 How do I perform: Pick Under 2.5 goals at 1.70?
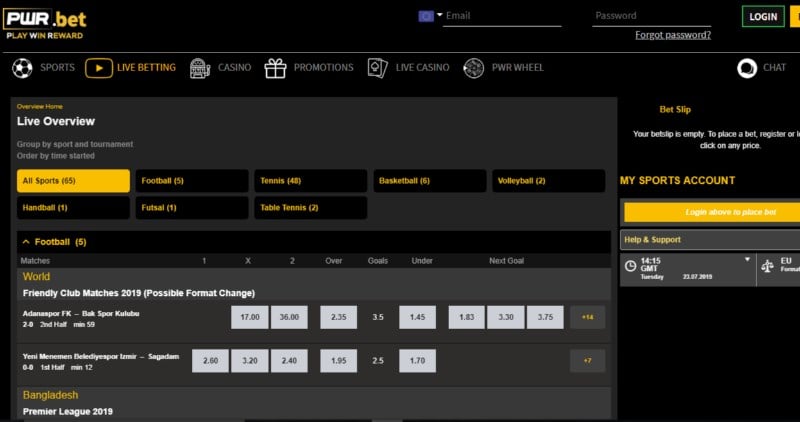[417, 361]
